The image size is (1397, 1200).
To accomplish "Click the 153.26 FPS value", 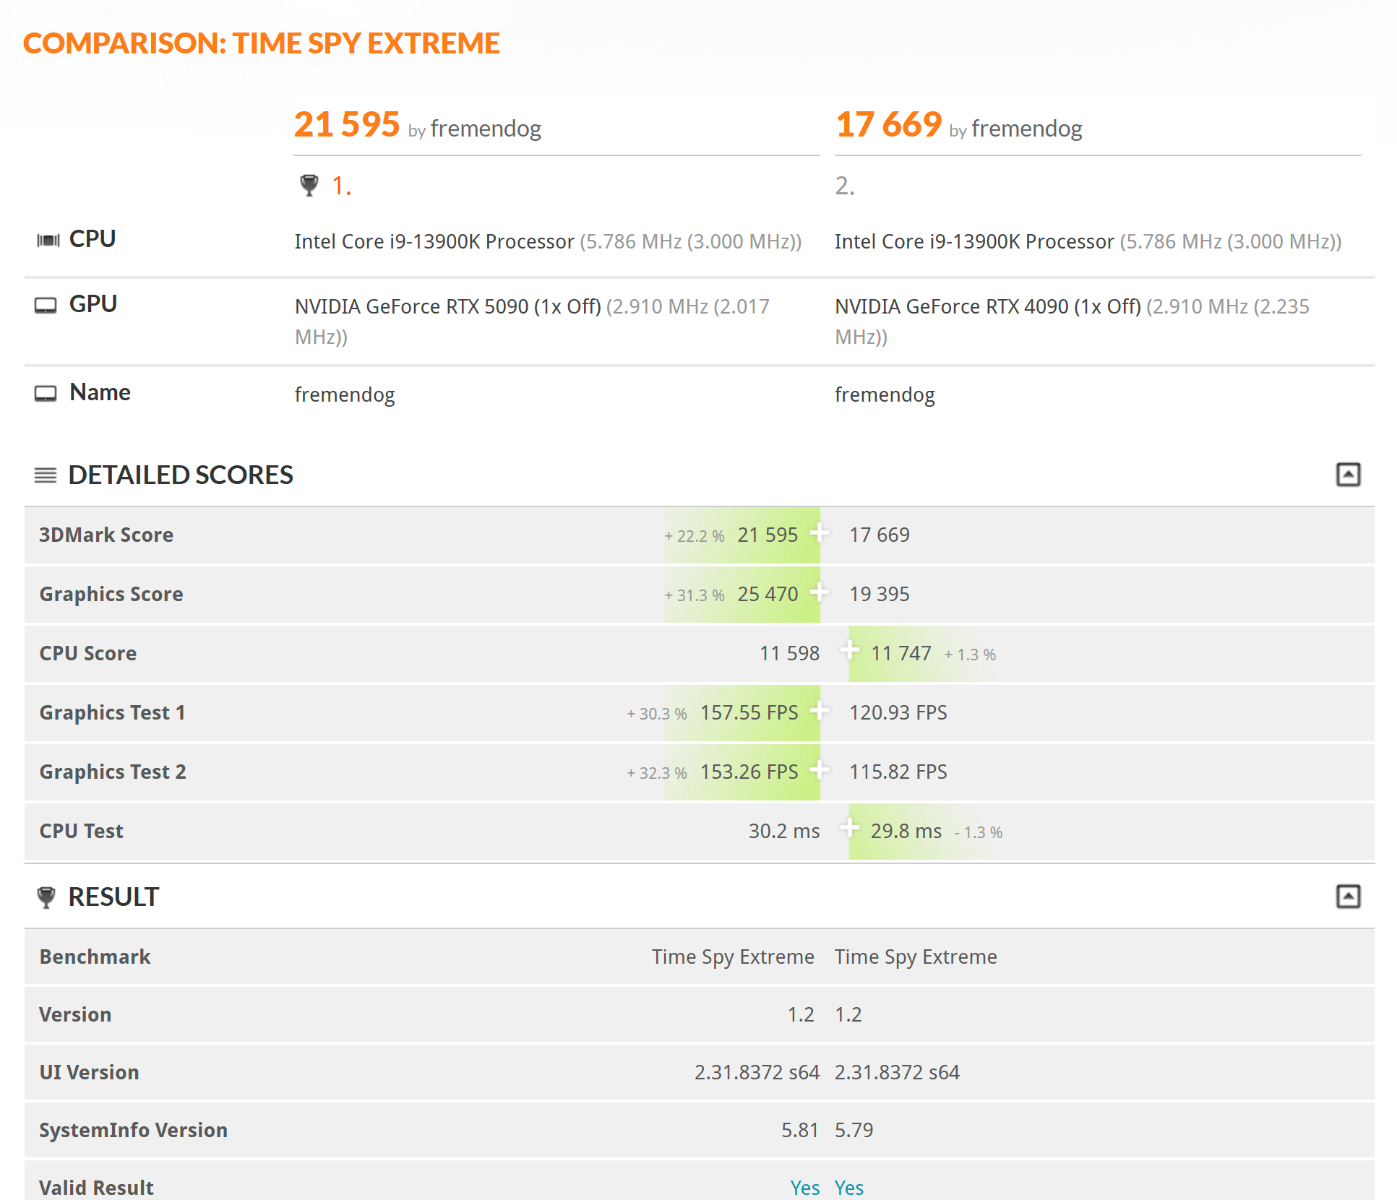I will 749,772.
